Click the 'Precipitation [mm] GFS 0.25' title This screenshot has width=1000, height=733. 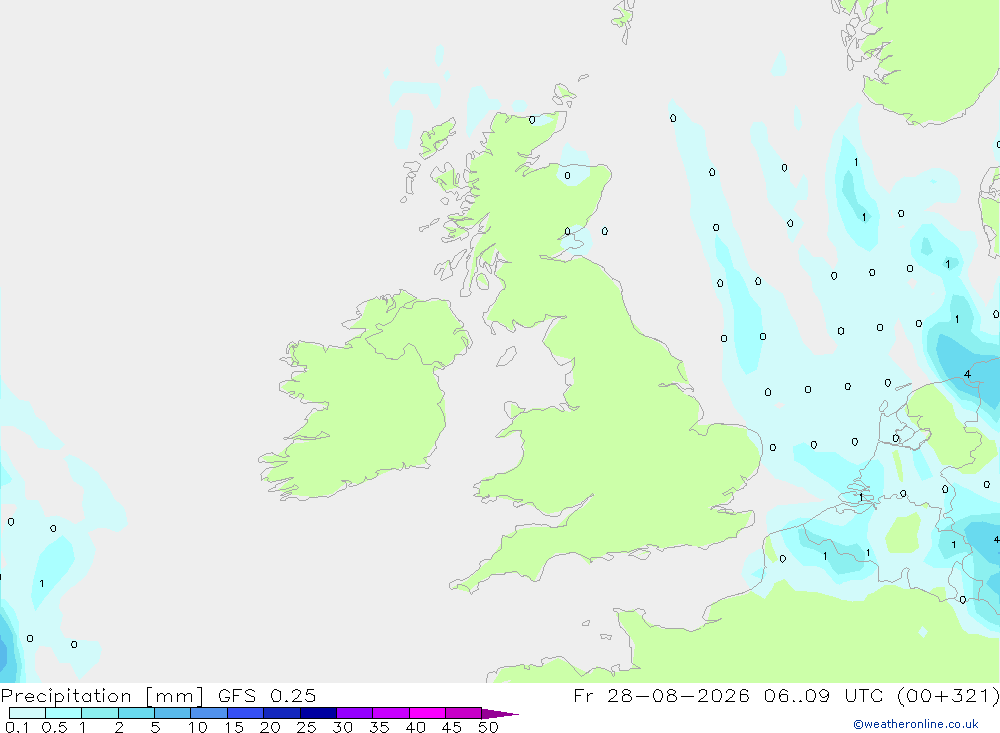[x=158, y=695]
